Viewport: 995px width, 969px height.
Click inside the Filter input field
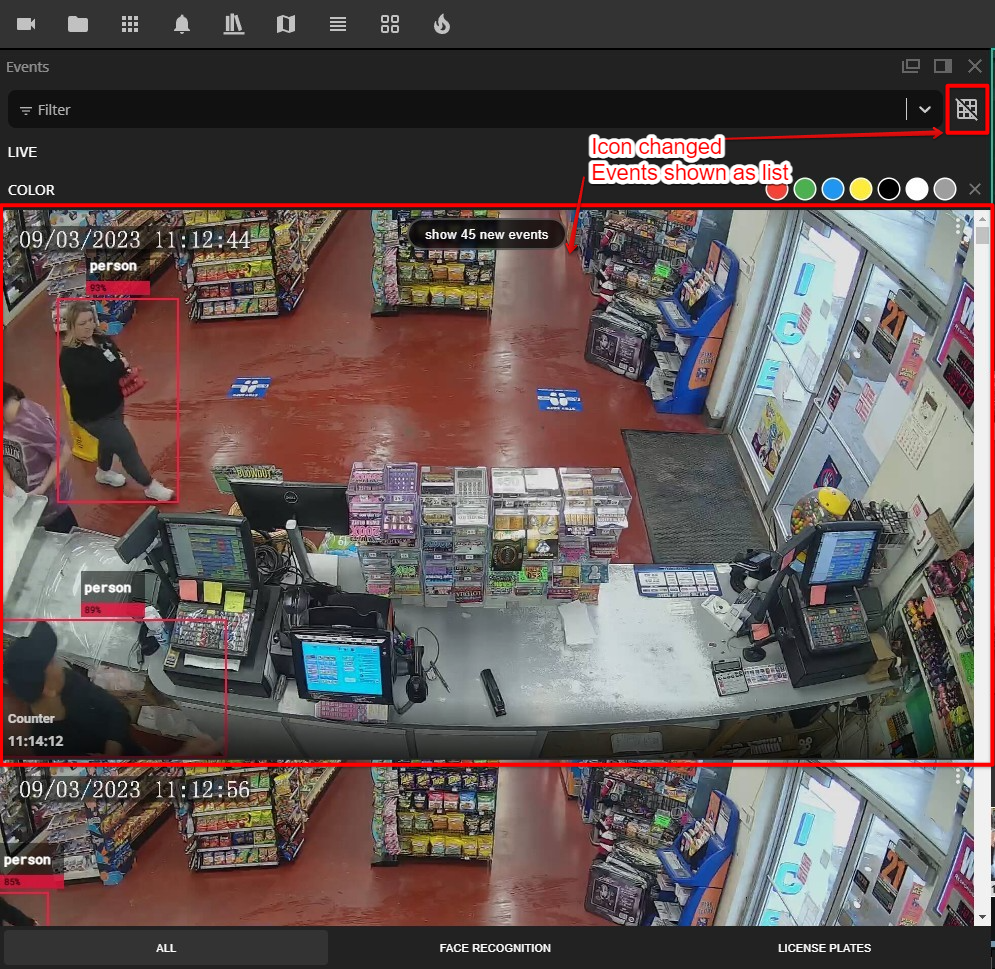click(x=450, y=109)
